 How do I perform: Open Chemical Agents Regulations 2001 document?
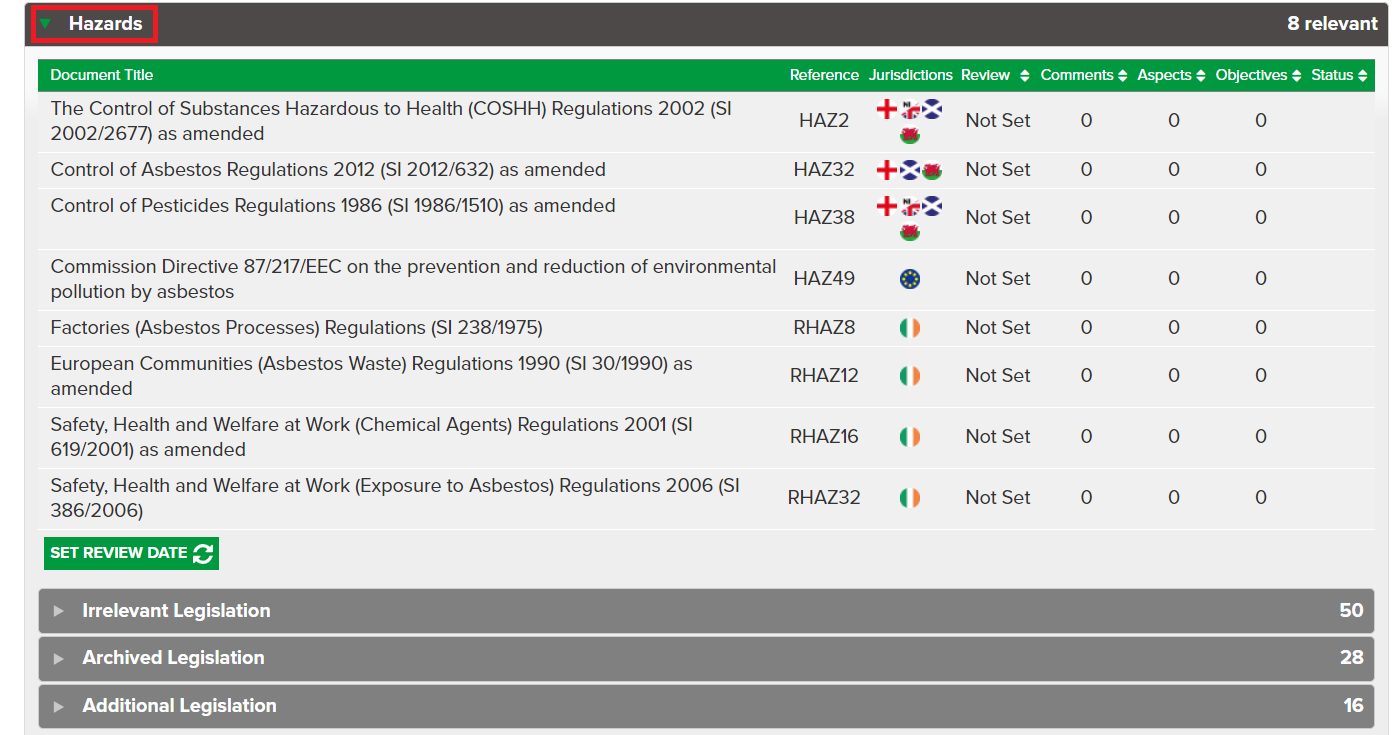coord(372,437)
